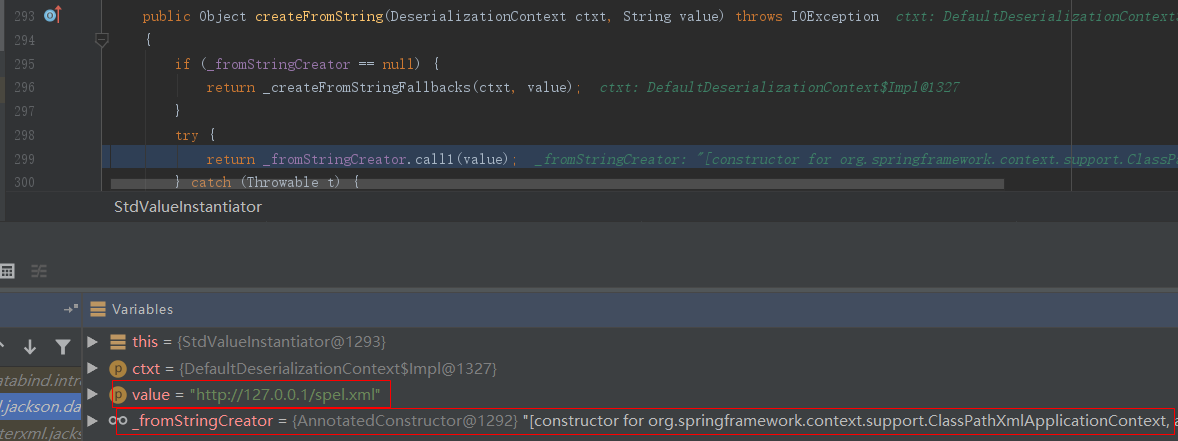Click the restore layout pin icon beside Variables
This screenshot has width=1178, height=441.
coord(70,309)
